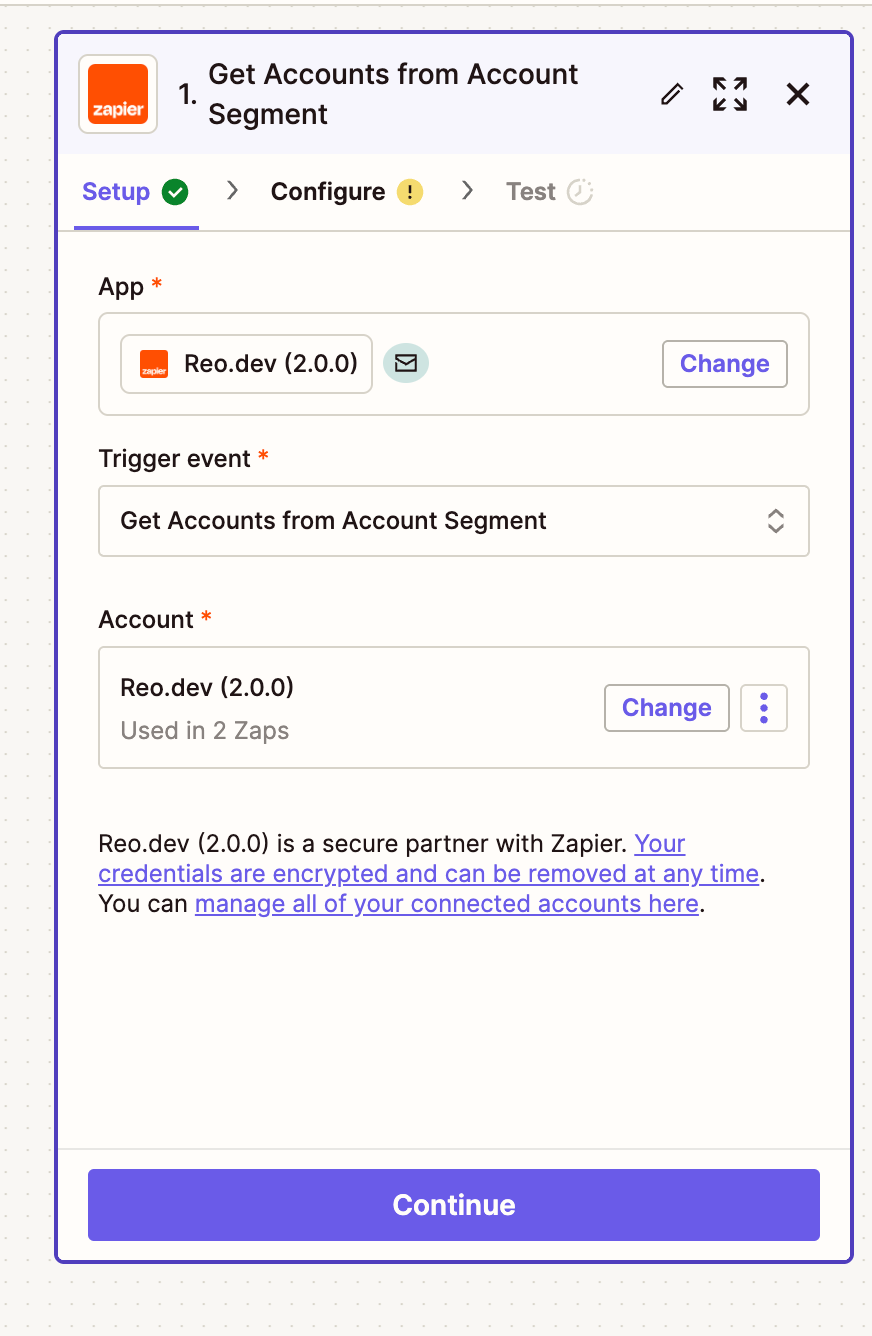Click the Trigger event up-down chevron arrows
This screenshot has height=1336, width=872.
(x=776, y=521)
